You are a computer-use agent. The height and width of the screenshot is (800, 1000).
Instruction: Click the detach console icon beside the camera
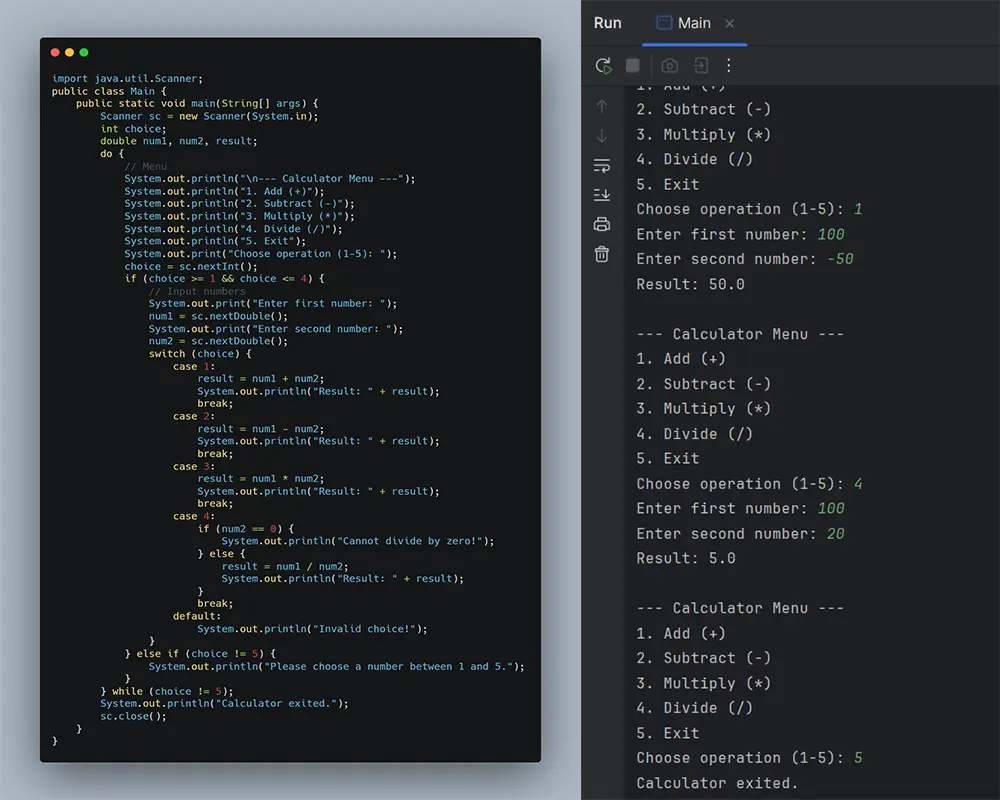coord(700,65)
